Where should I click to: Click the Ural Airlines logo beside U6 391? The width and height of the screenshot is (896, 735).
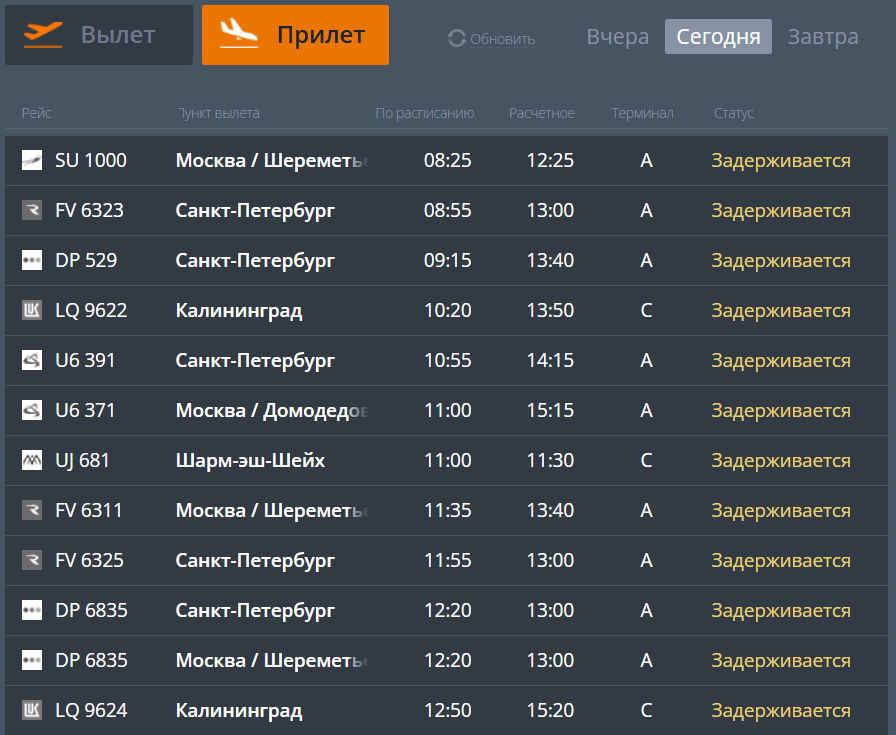(x=32, y=360)
